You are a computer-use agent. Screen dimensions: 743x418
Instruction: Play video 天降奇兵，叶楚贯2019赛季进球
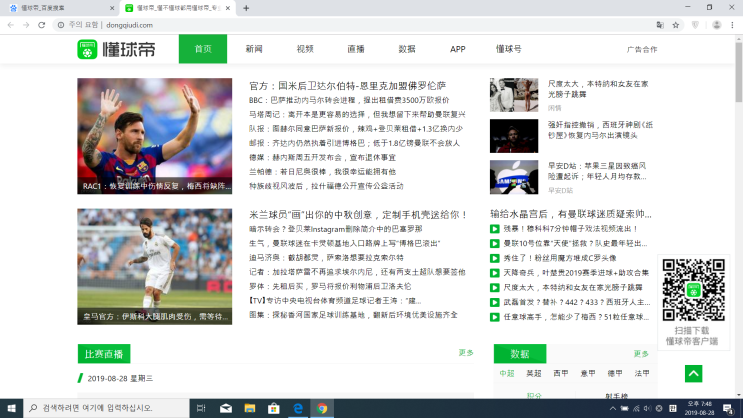(495, 273)
